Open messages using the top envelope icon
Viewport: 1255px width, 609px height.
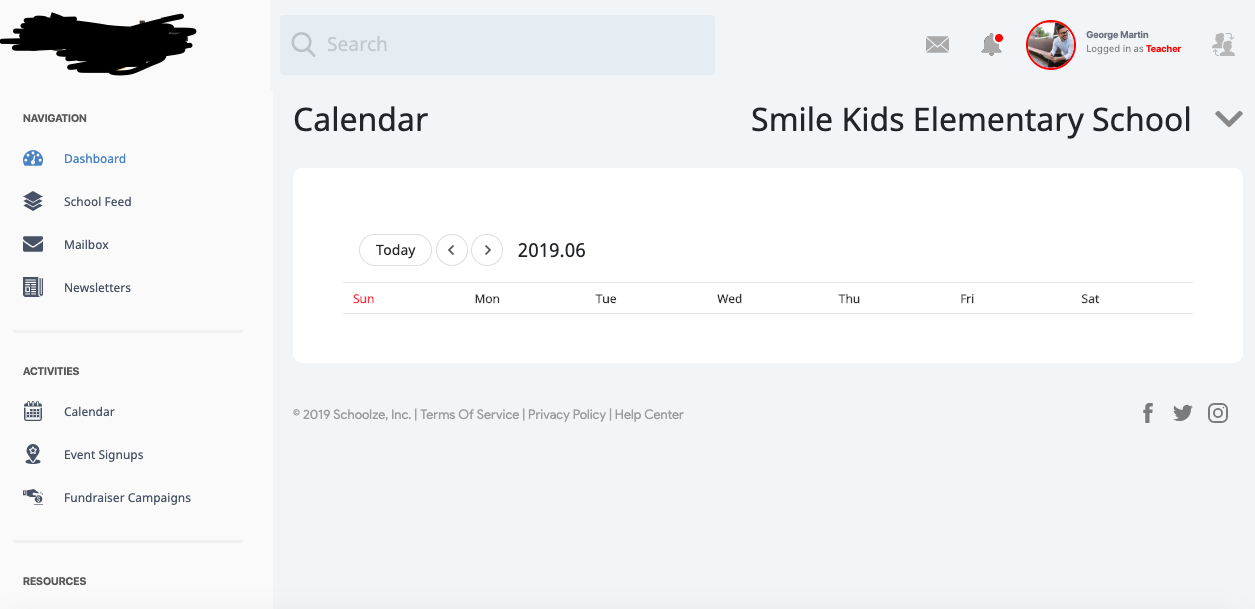click(937, 44)
